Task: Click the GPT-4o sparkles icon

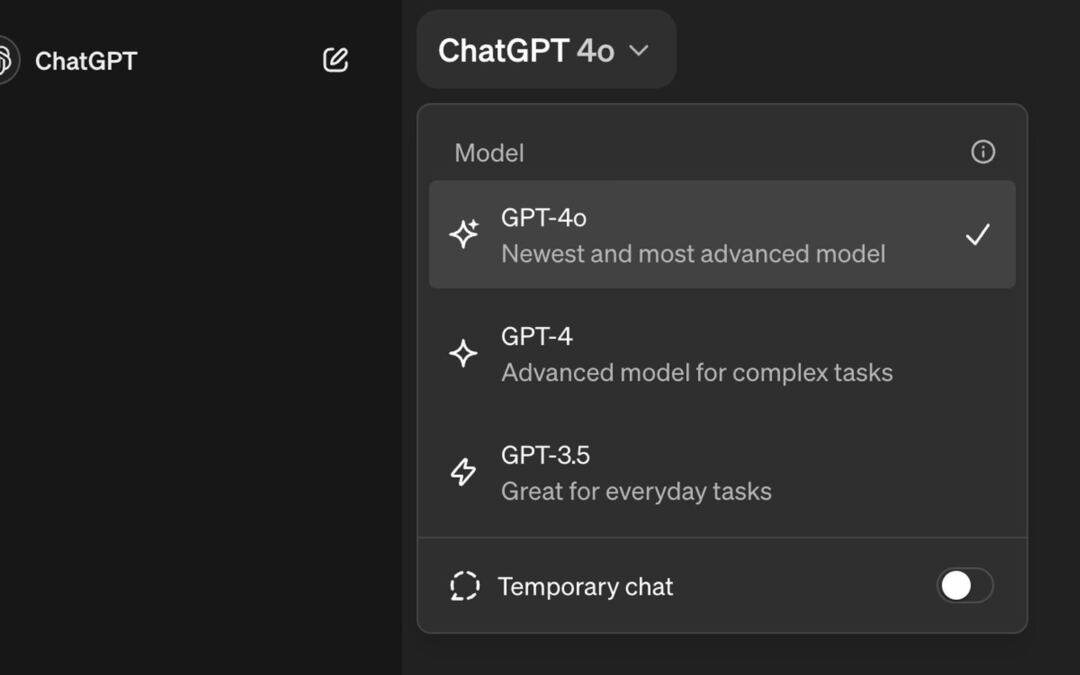Action: (x=464, y=234)
